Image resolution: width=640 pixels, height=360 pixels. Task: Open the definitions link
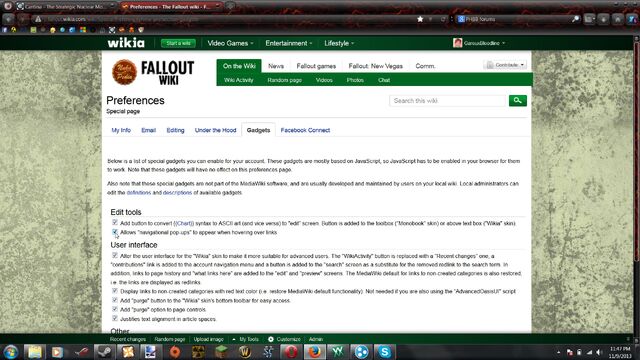[139, 193]
